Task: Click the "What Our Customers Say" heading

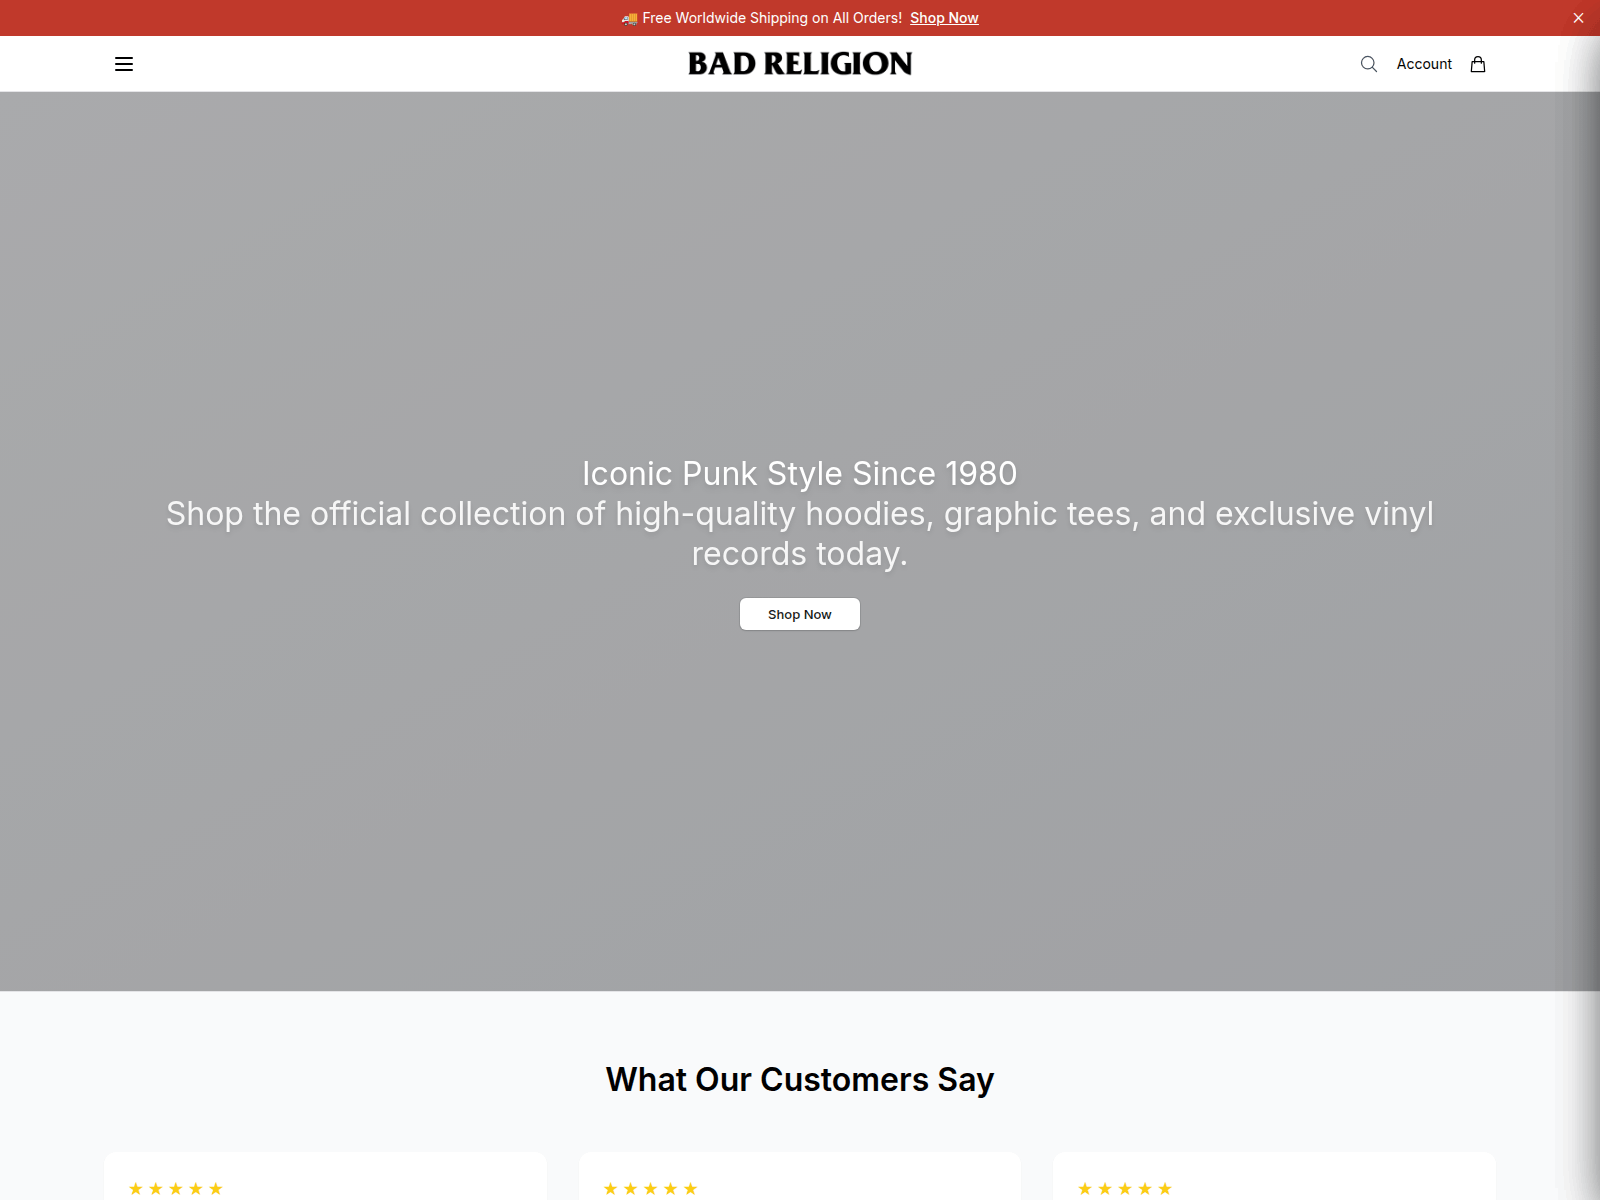Action: [x=800, y=1080]
